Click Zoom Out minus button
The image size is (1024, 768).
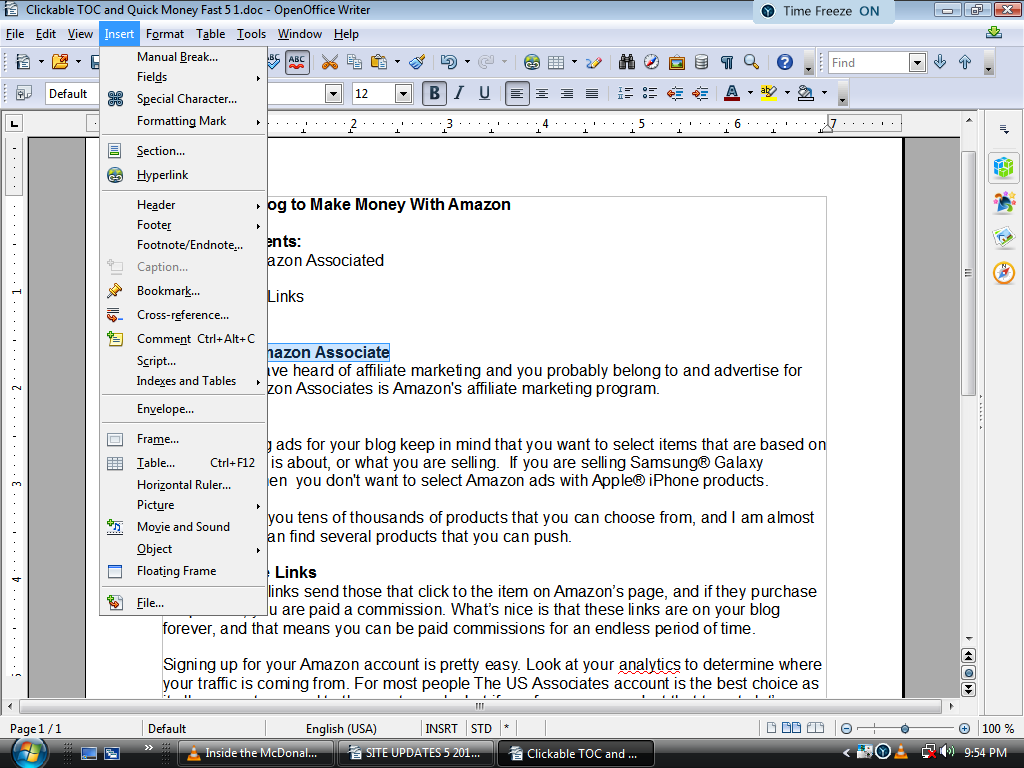[846, 728]
